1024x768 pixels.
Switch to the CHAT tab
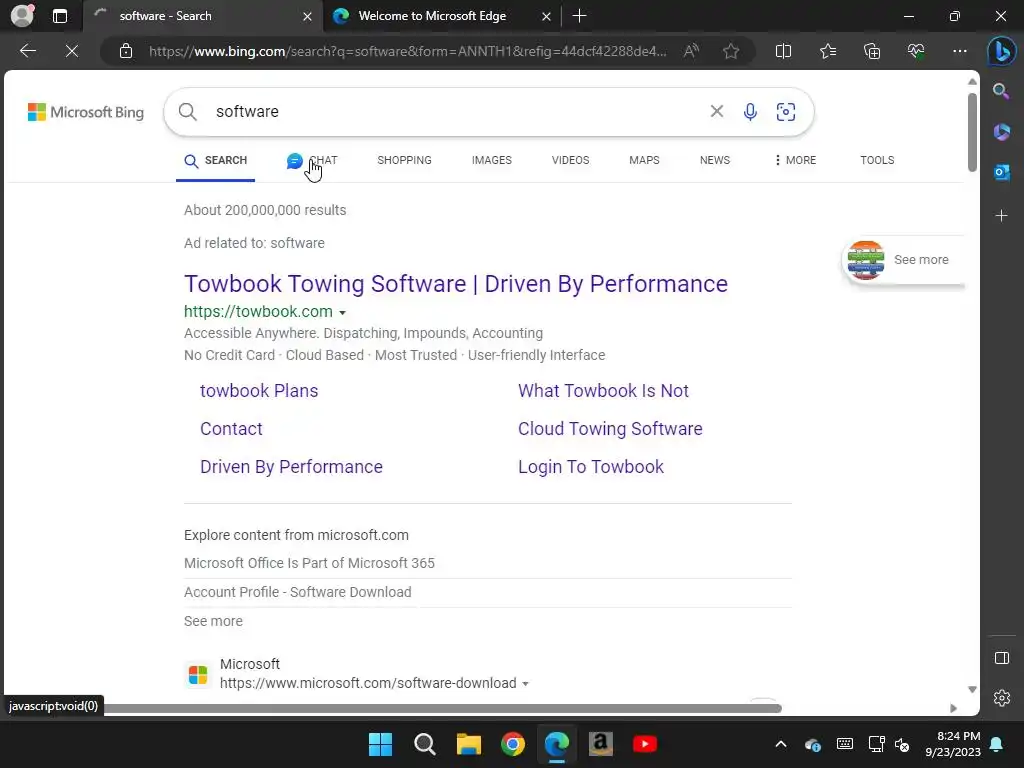click(x=312, y=160)
